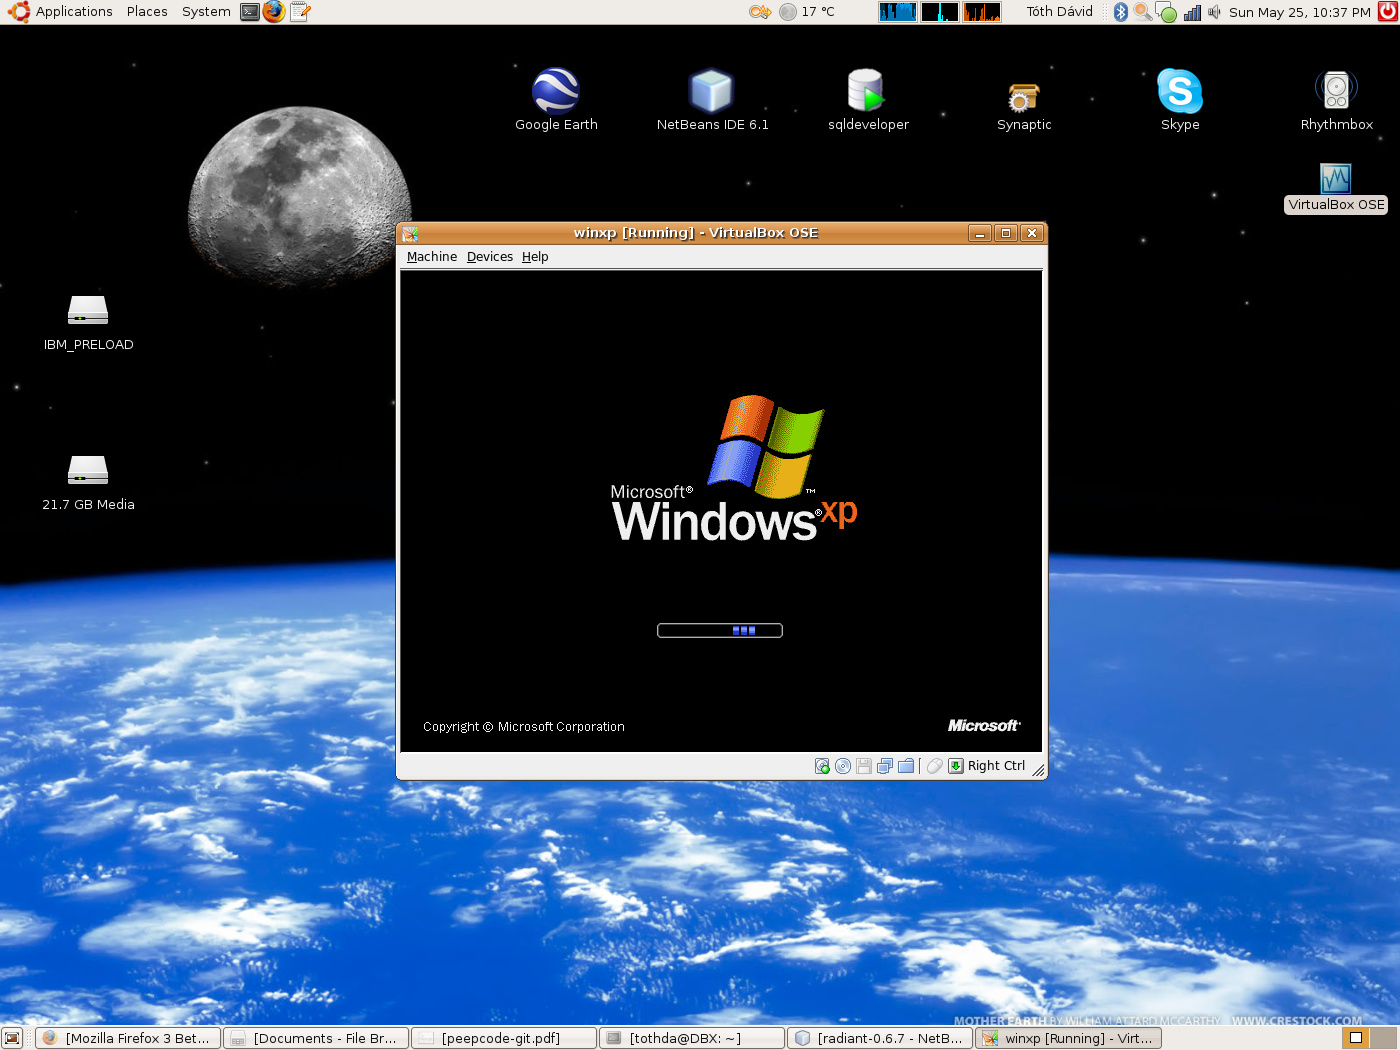This screenshot has height=1050, width=1400.
Task: Click the host key arrow indicator
Action: click(956, 766)
